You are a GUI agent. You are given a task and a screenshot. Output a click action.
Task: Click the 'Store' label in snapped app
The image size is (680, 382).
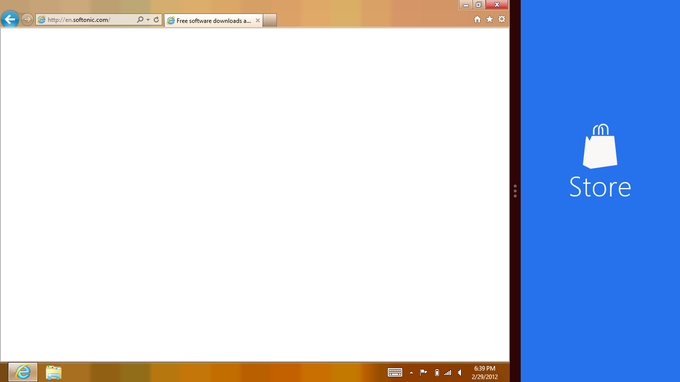pos(600,187)
